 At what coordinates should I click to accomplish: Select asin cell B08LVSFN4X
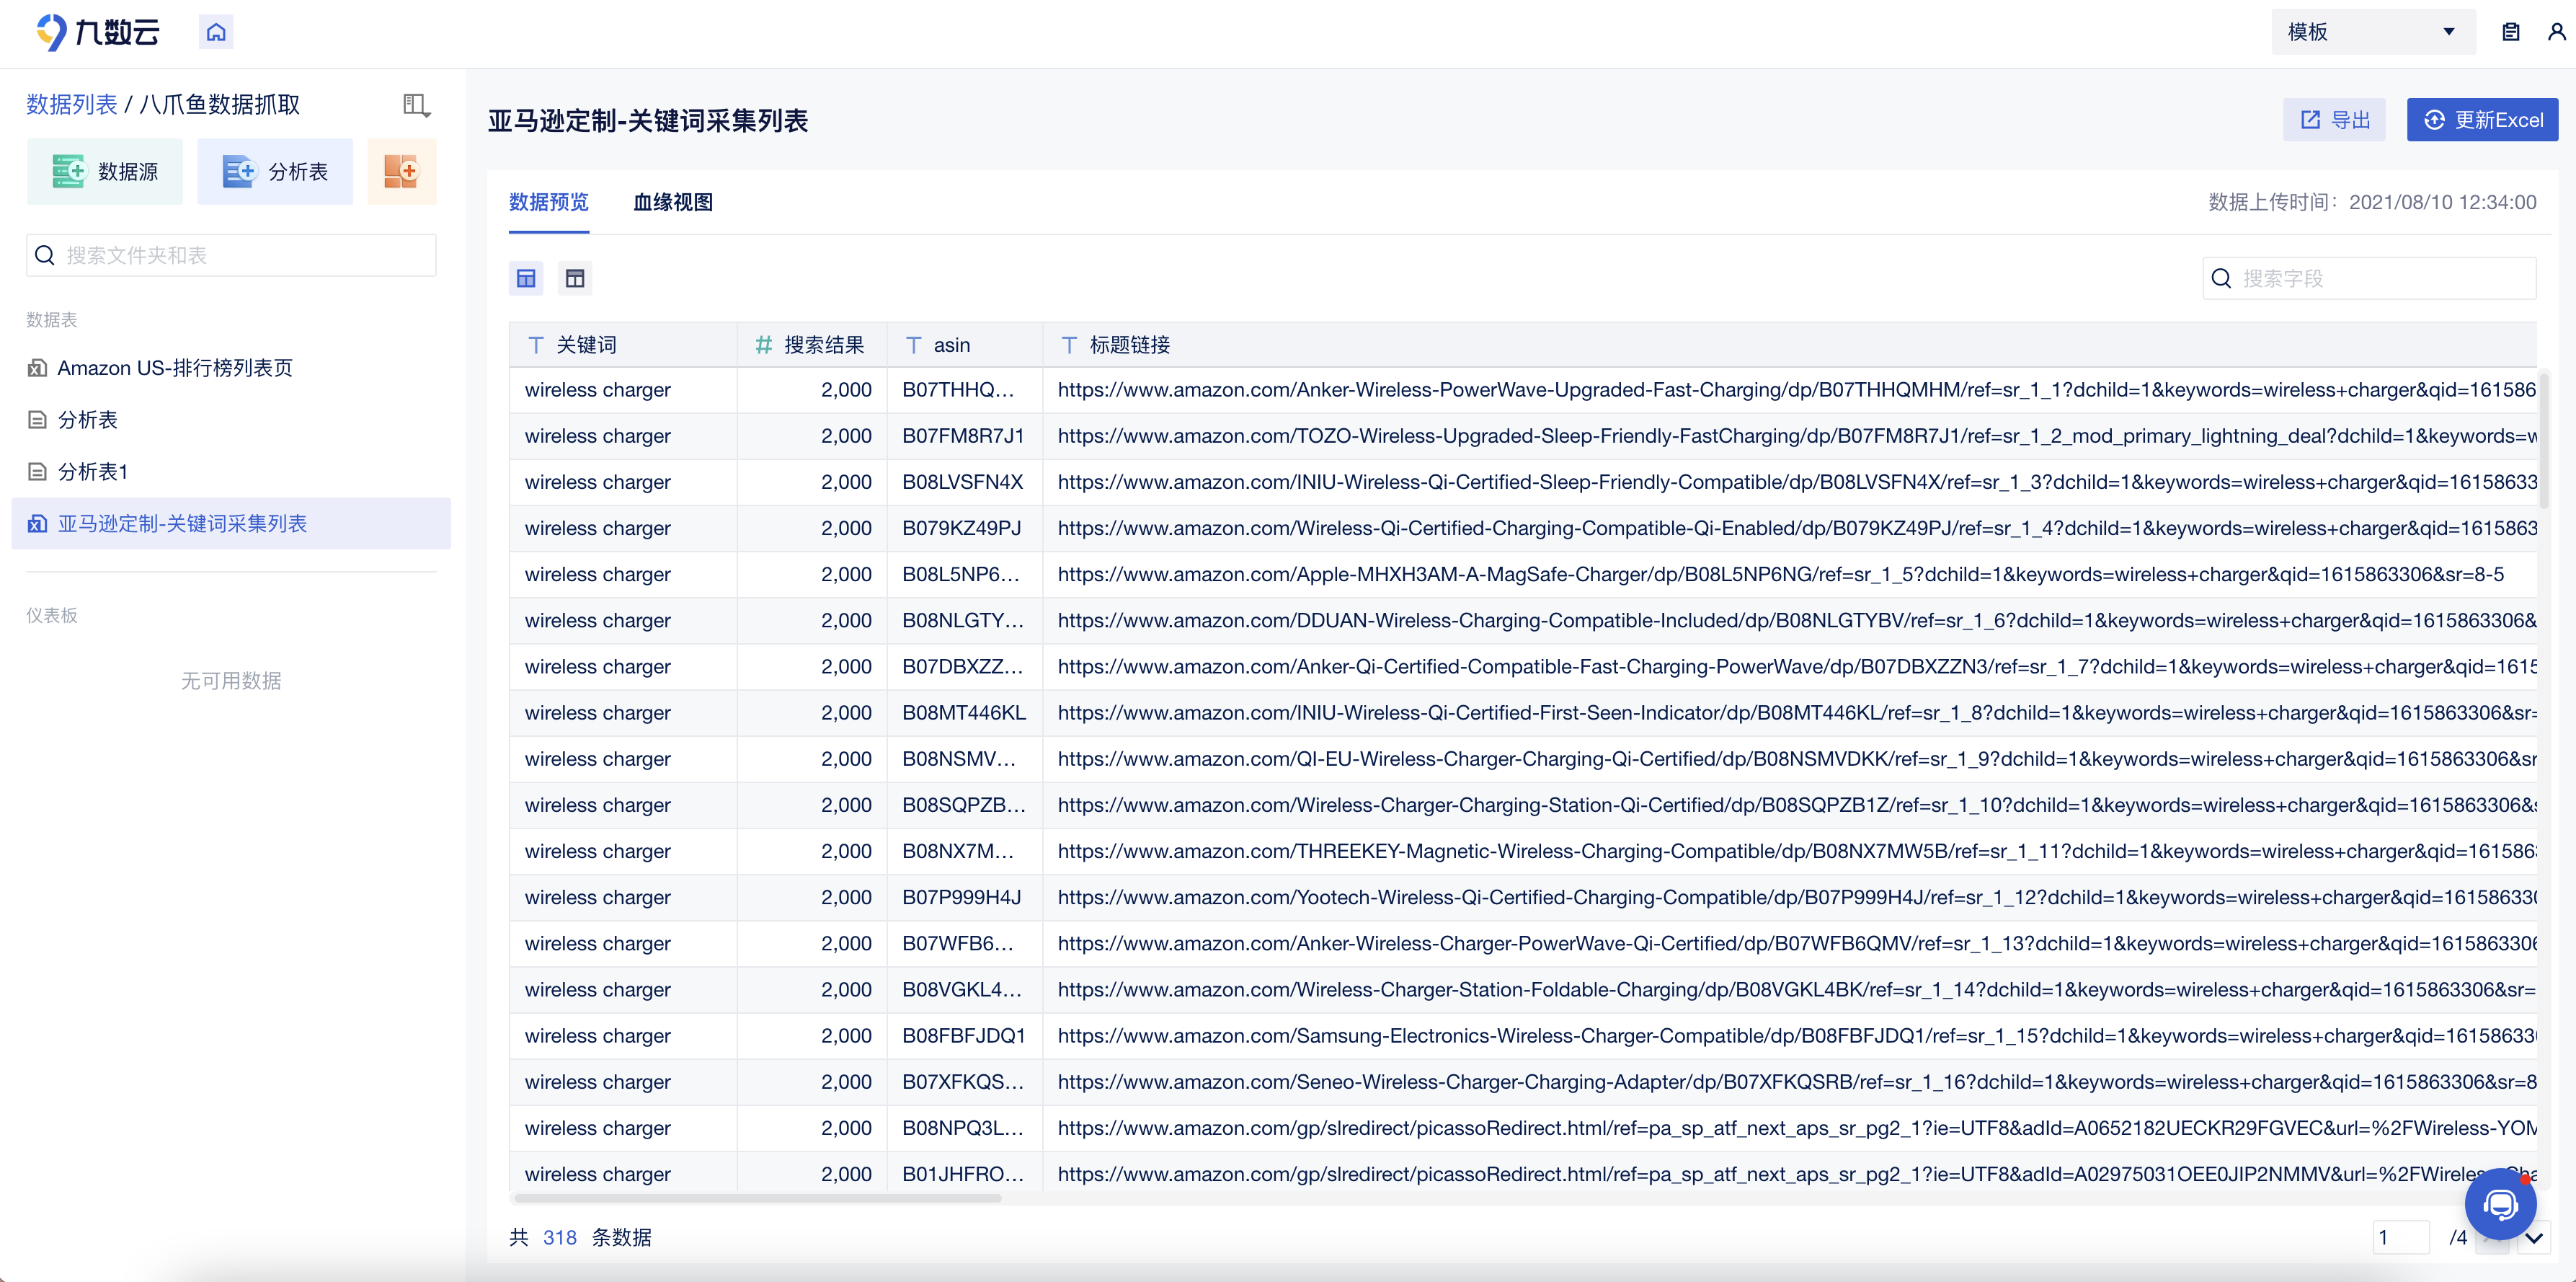click(965, 482)
